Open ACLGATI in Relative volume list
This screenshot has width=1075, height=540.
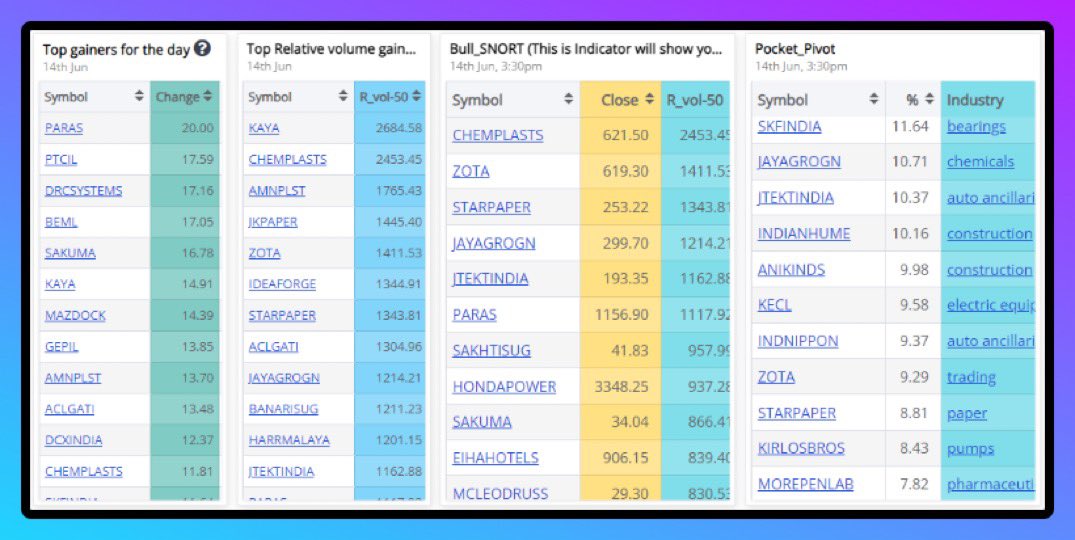(x=274, y=347)
